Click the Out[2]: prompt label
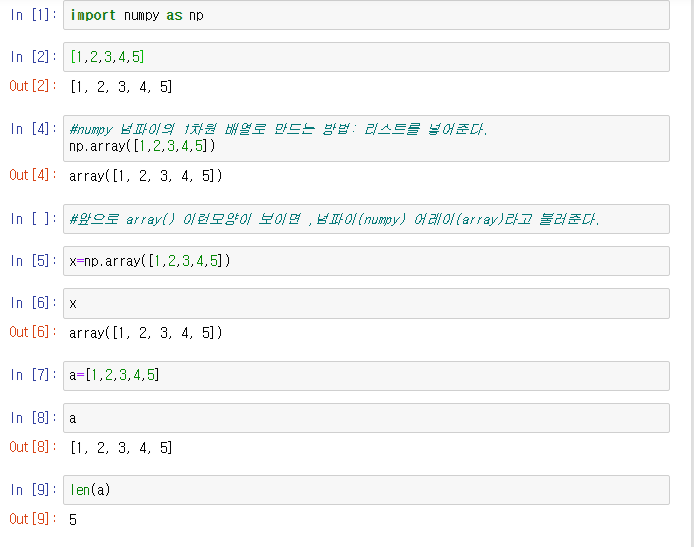The image size is (694, 547). tap(33, 86)
